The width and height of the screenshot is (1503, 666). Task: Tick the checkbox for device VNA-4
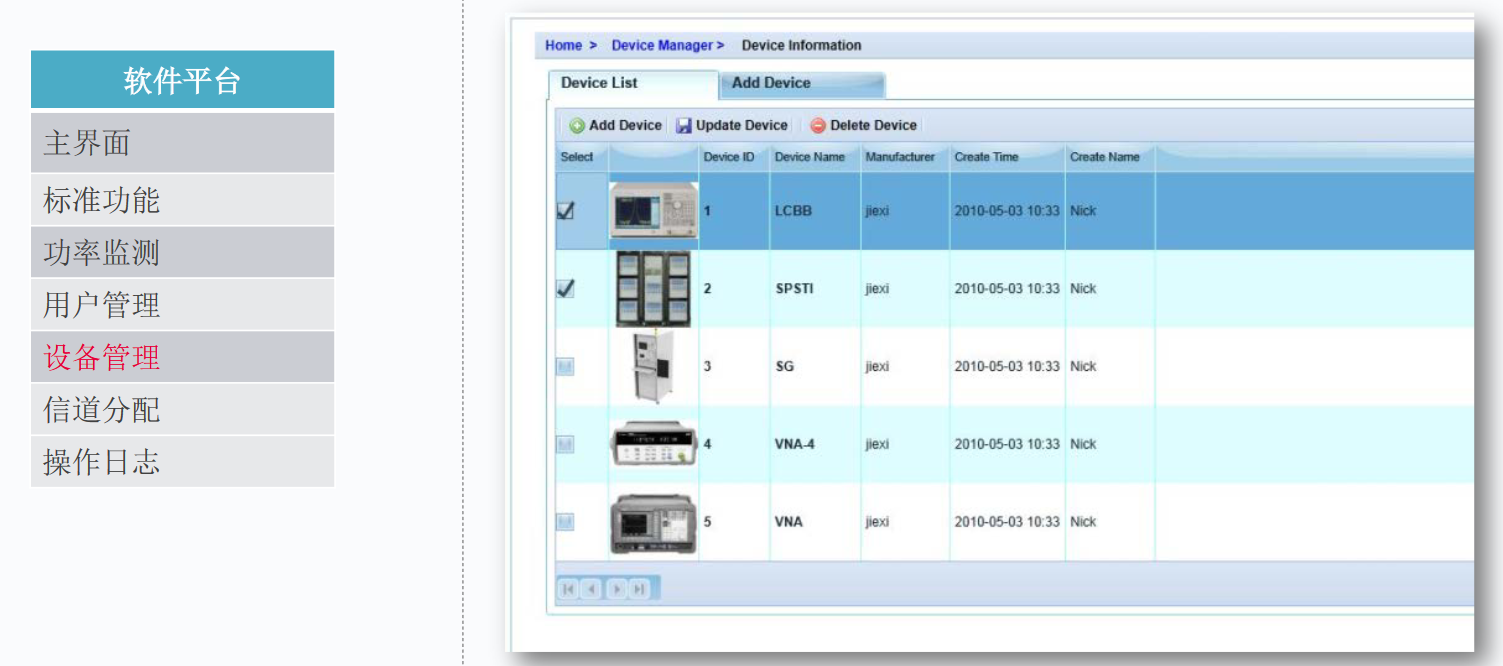tap(565, 444)
